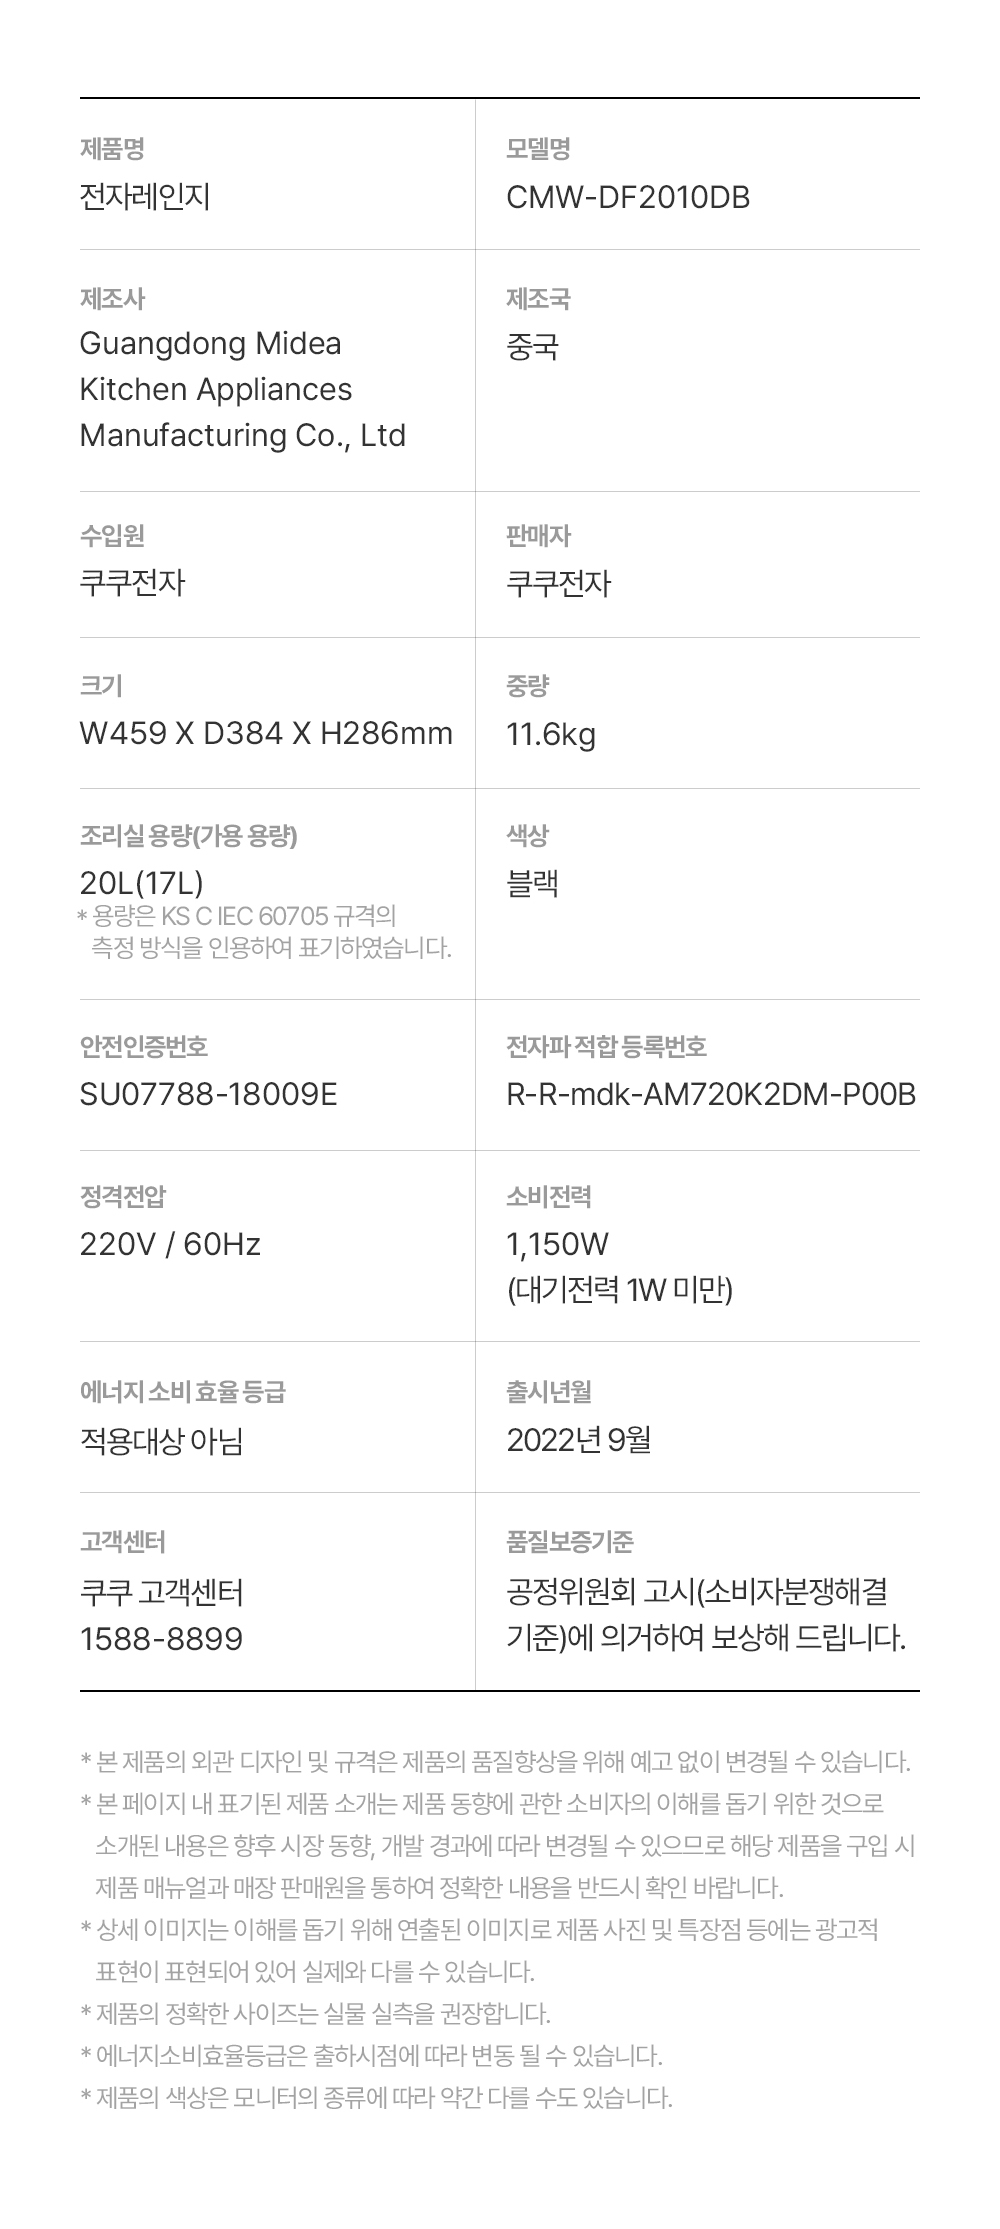Viewport: 1000px width, 2229px height.
Task: Click the customer center number 1588-8899
Action: (161, 1639)
